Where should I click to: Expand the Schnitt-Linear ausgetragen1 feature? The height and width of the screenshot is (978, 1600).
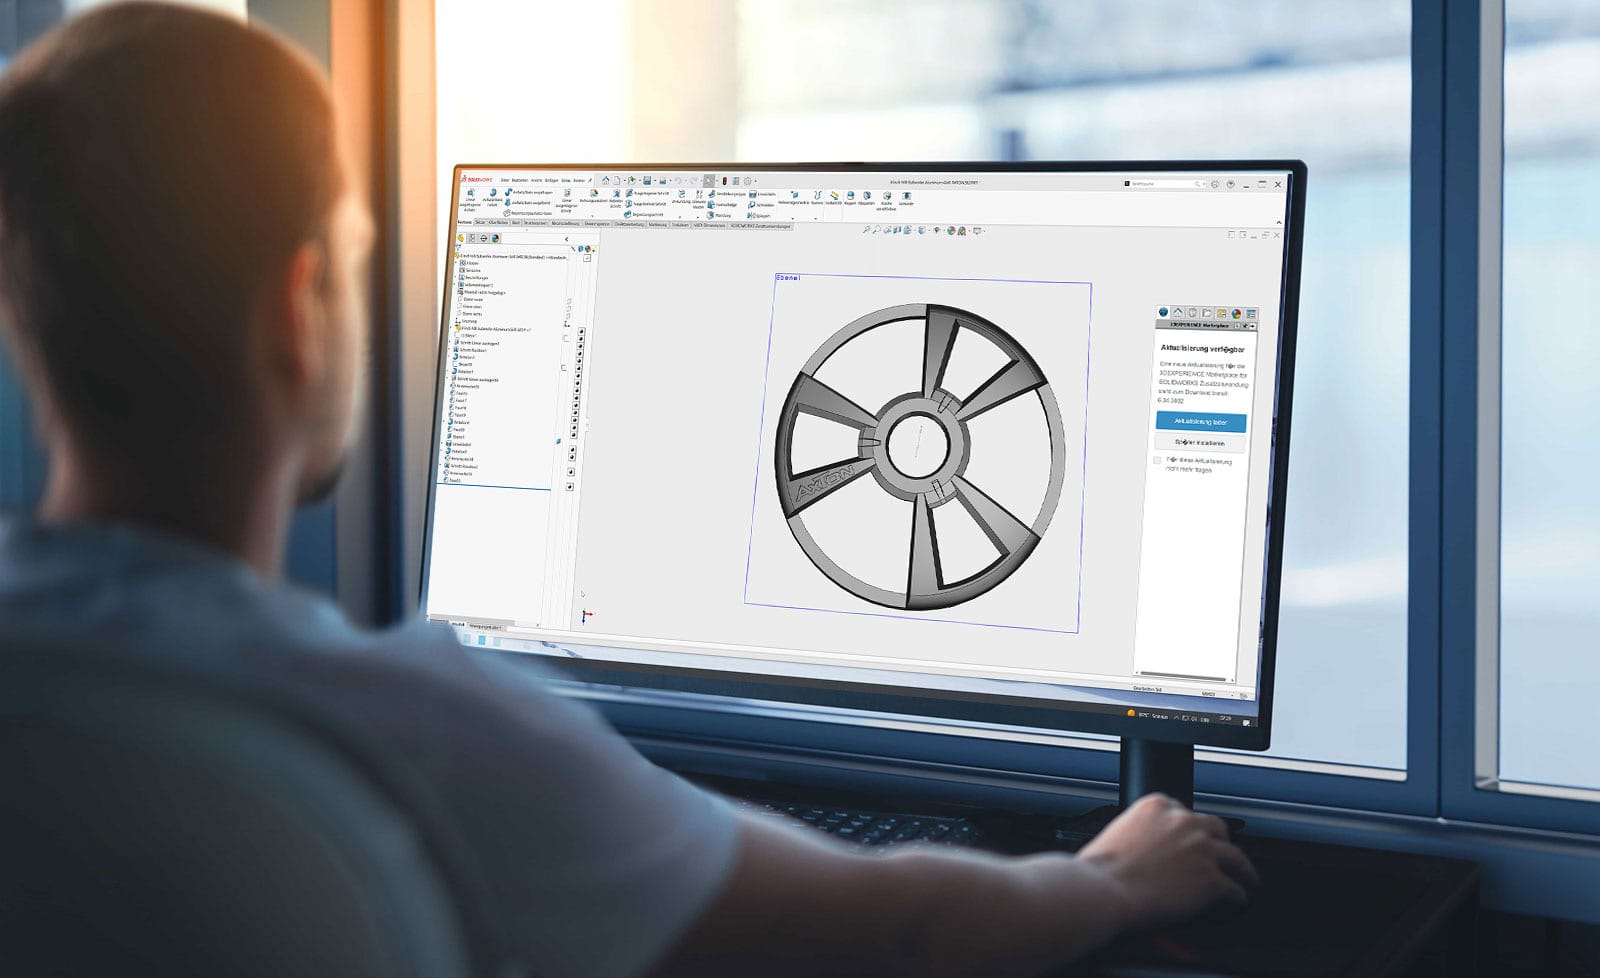click(451, 343)
